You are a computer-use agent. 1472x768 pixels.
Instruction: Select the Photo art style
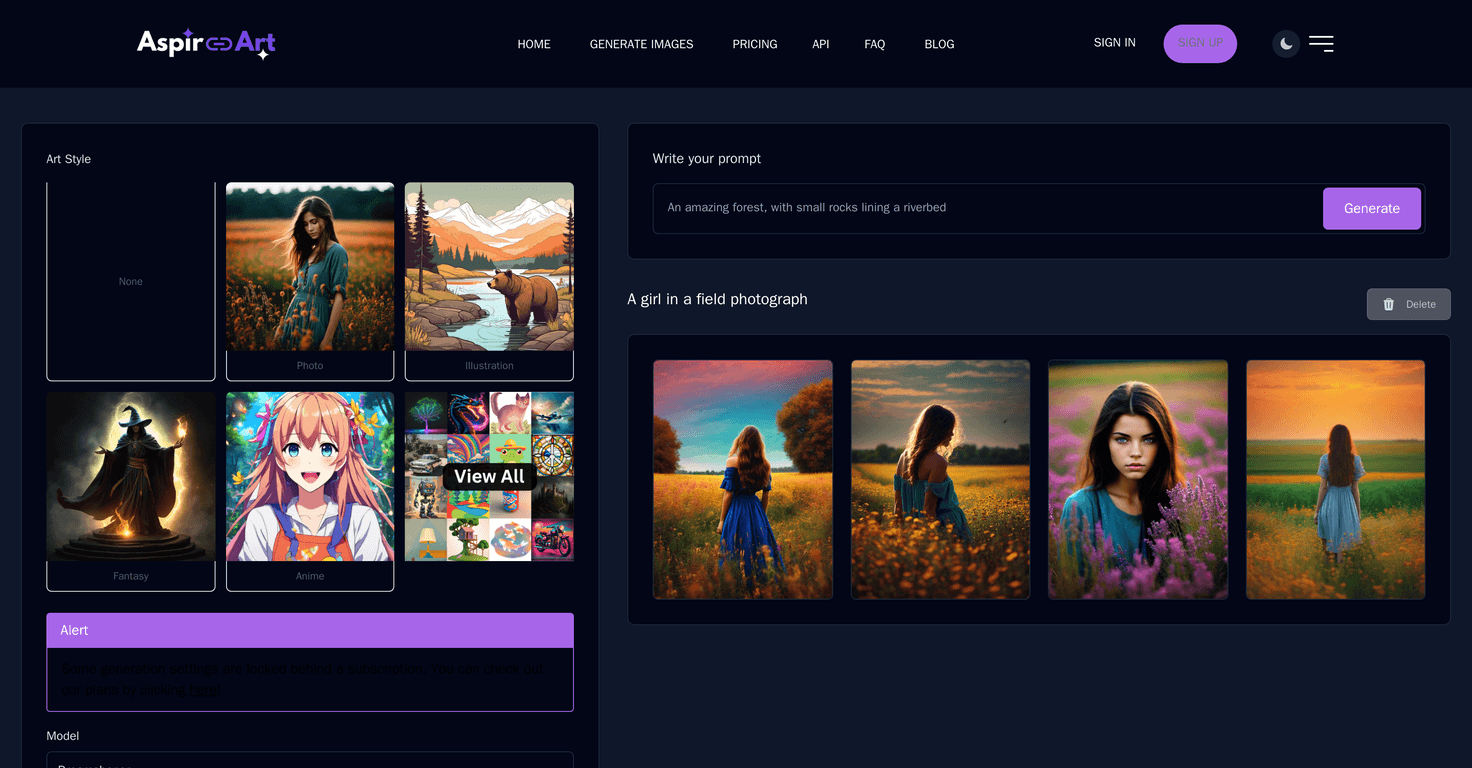click(x=310, y=281)
